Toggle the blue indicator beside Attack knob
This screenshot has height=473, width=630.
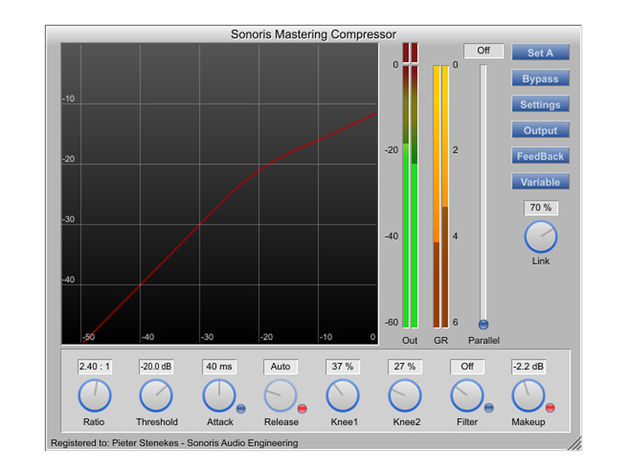pyautogui.click(x=241, y=409)
